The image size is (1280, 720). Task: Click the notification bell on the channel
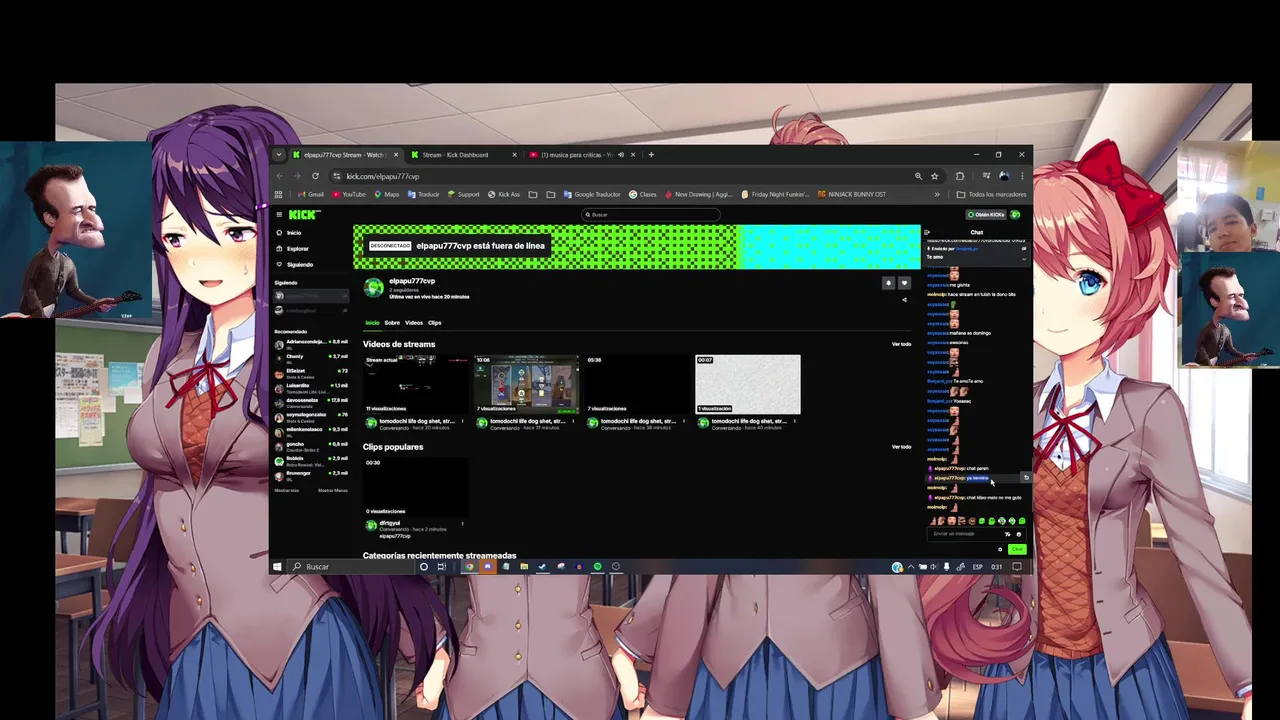(x=888, y=283)
